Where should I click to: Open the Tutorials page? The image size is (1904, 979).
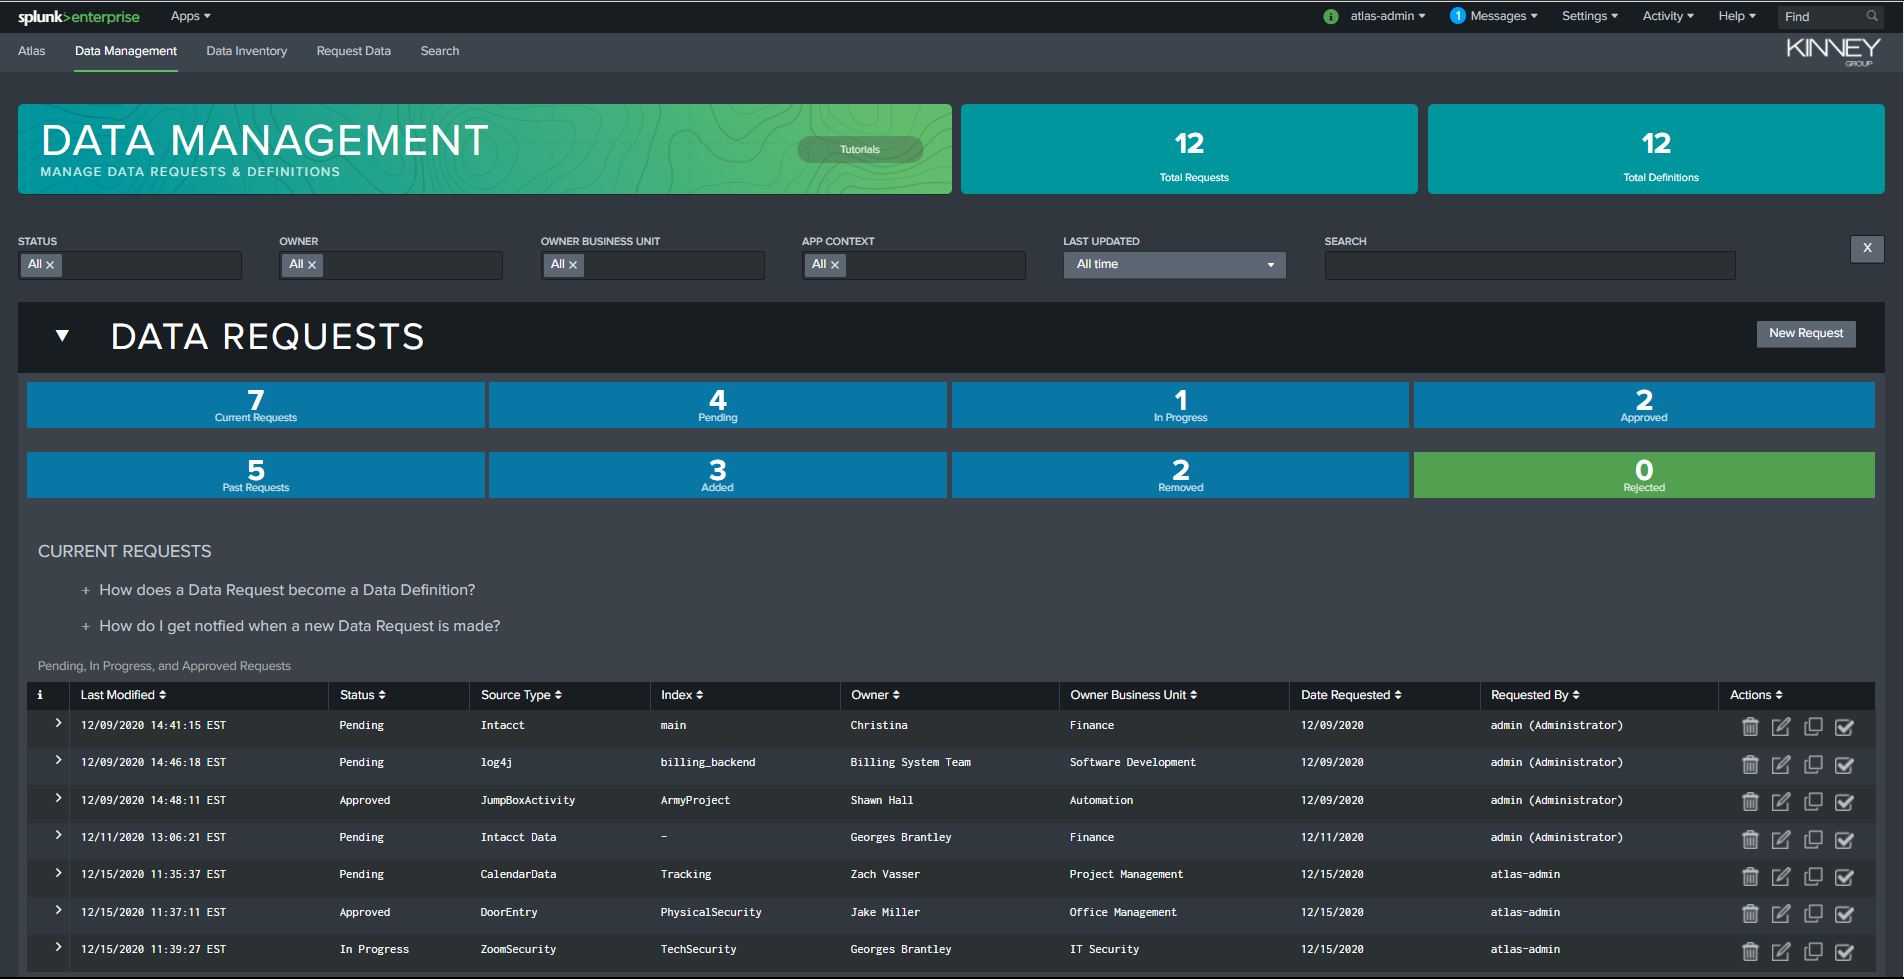[x=859, y=148]
